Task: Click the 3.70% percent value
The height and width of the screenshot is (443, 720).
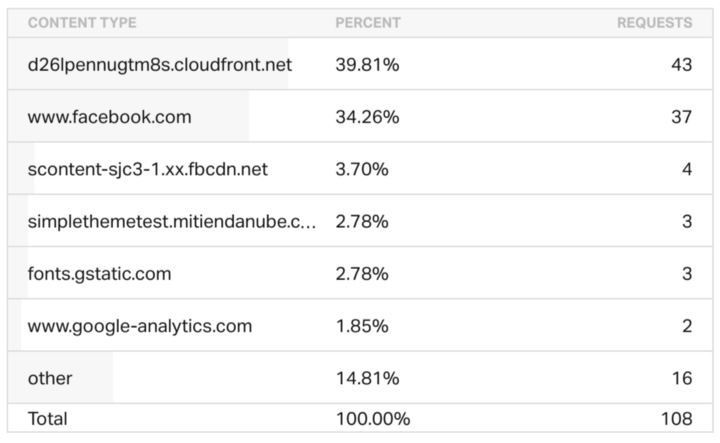Action: tap(362, 169)
